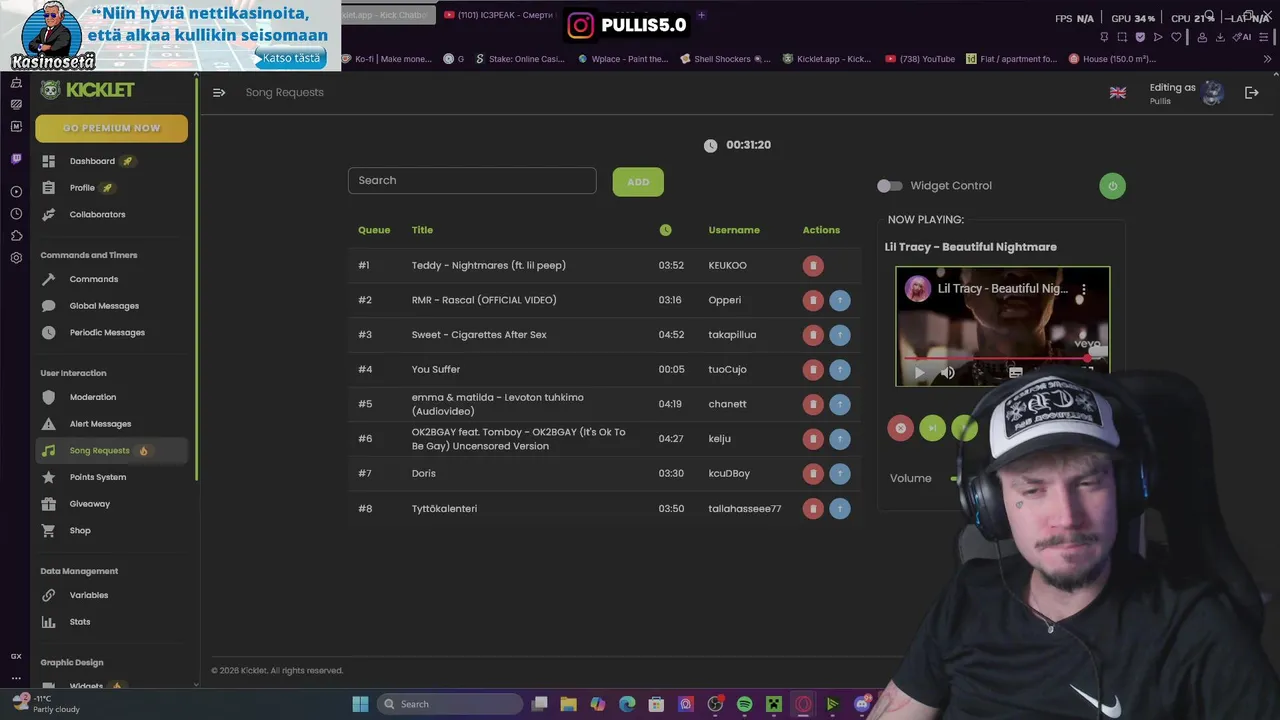Open Periodic Messages page
Screen dimensions: 1280x720
coord(107,332)
